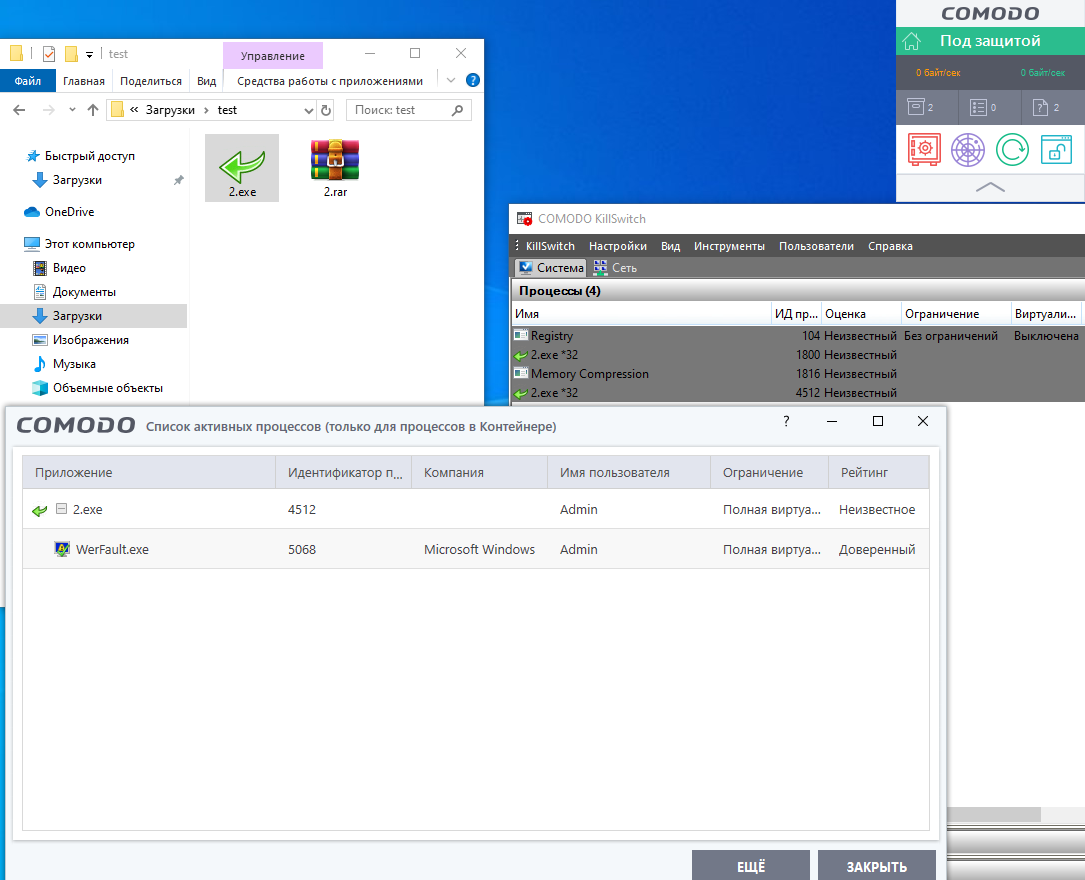Screen dimensions: 1085x880
Task: Collapse the COMODO widget with chevron up
Action: click(x=990, y=187)
